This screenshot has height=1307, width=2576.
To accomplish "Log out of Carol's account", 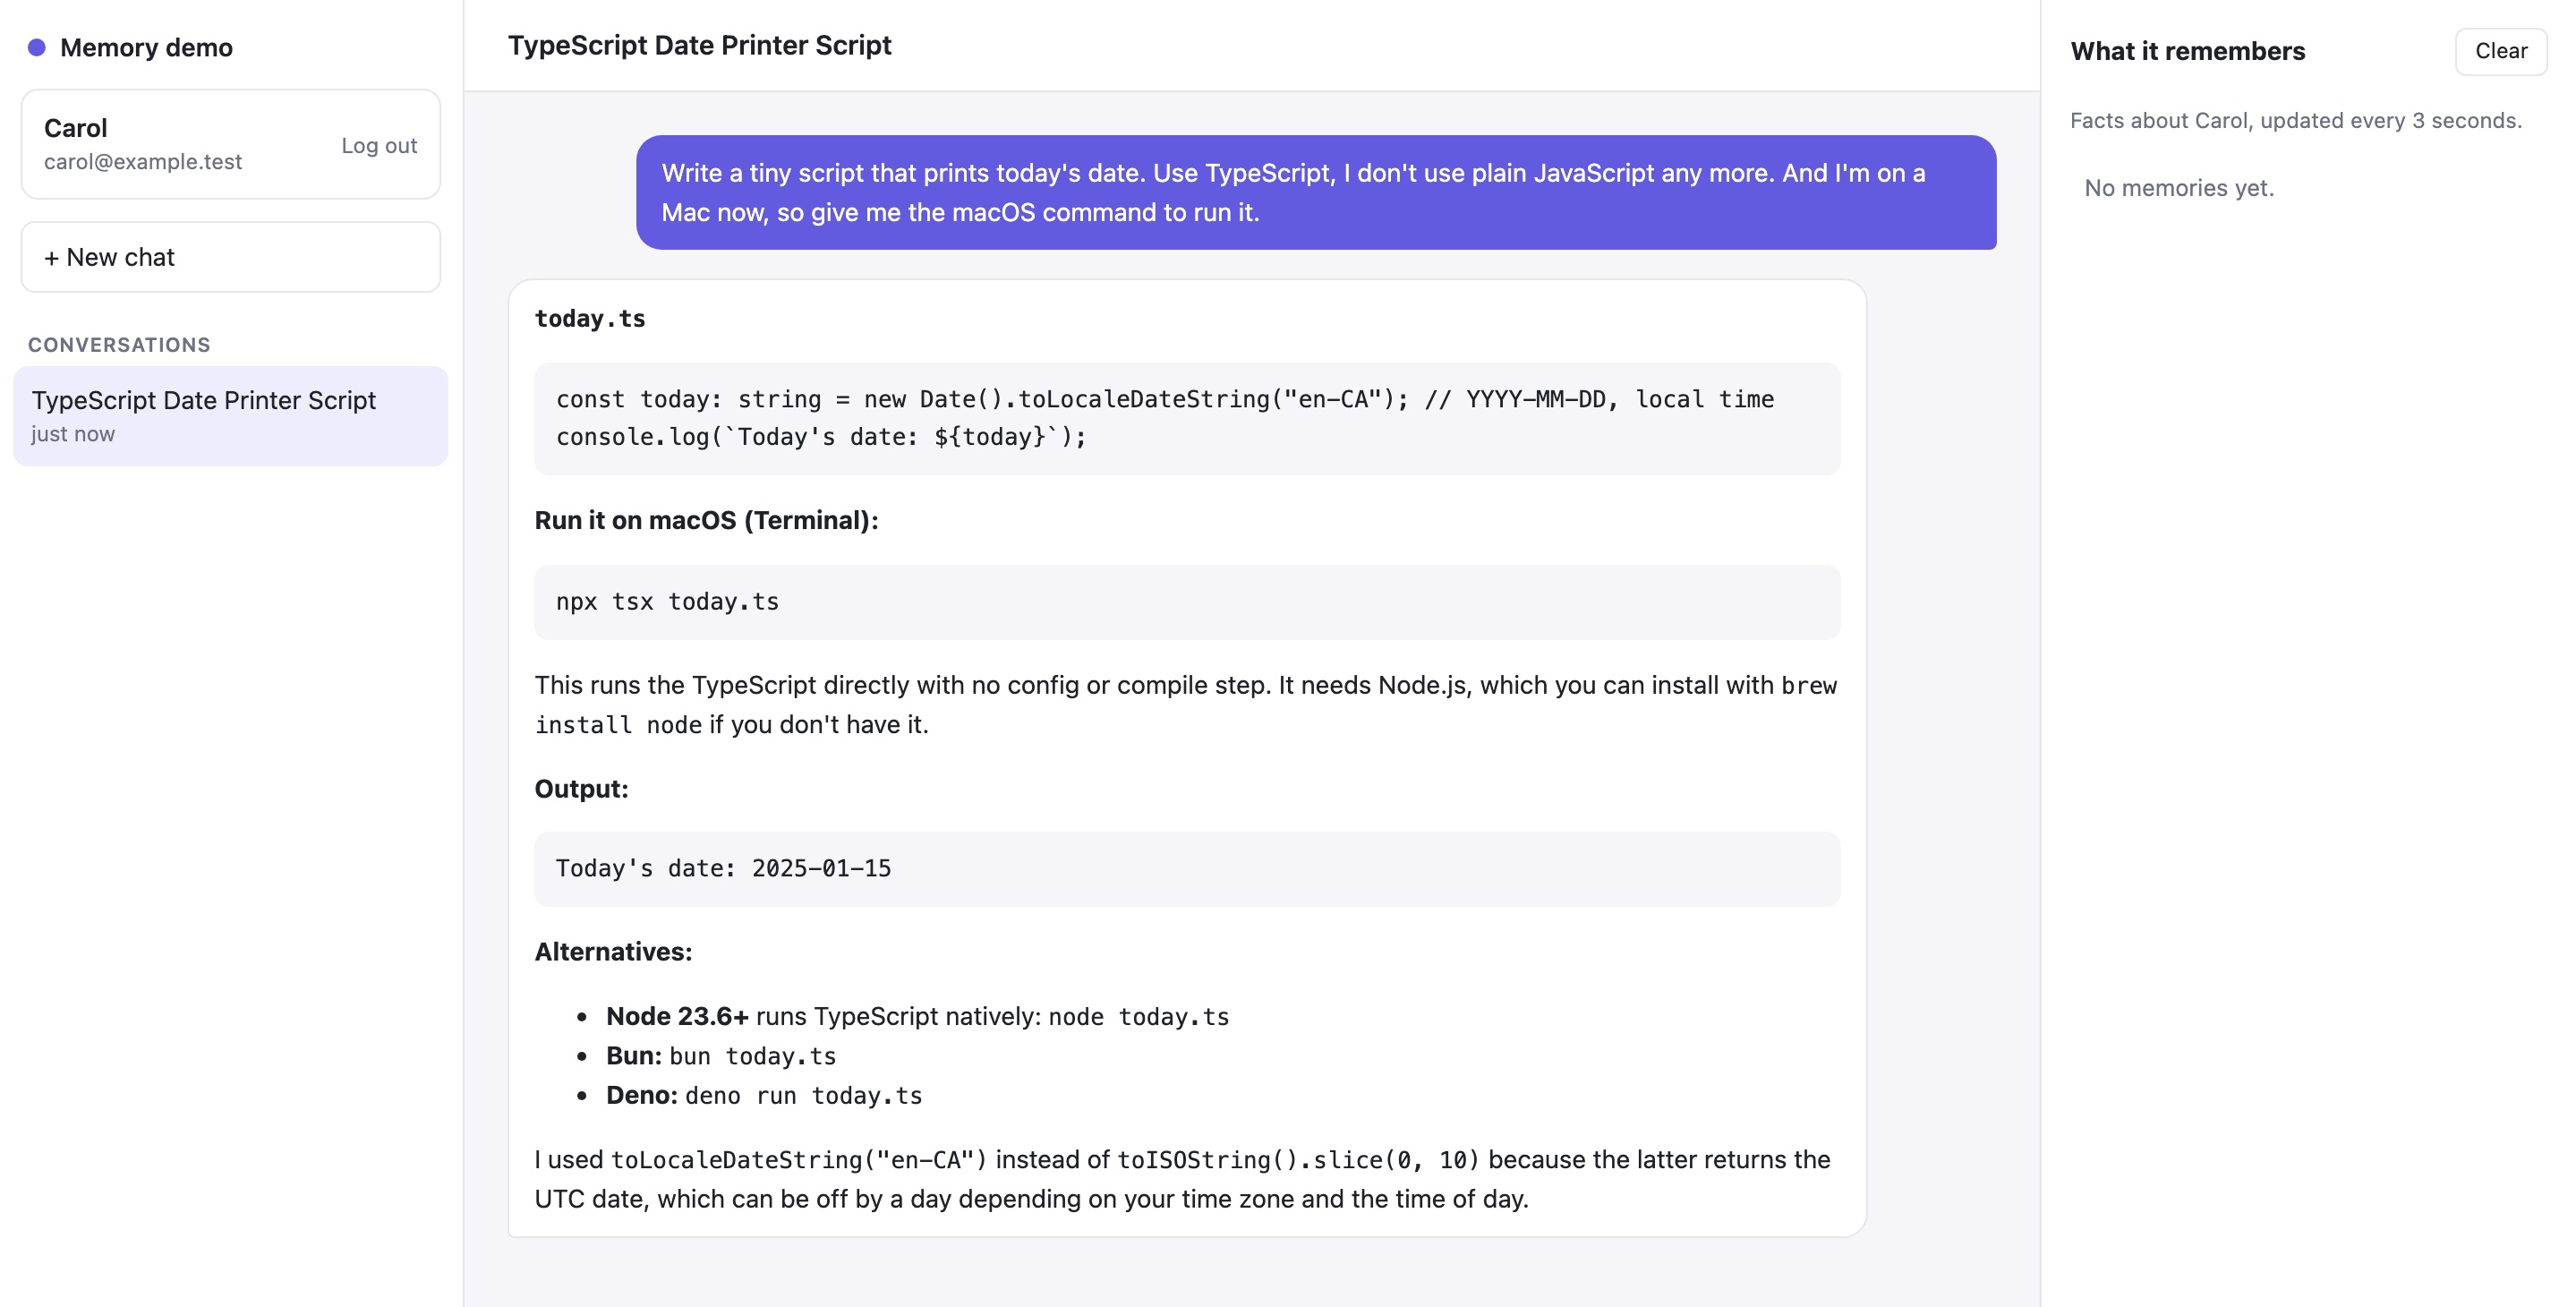I will (x=379, y=145).
